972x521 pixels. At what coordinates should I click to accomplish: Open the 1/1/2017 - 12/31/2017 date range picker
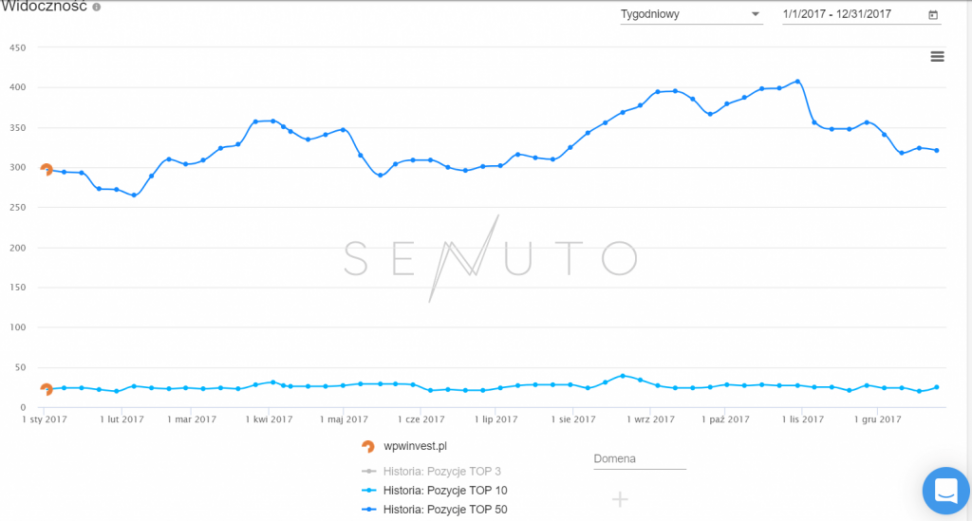pyautogui.click(x=850, y=15)
